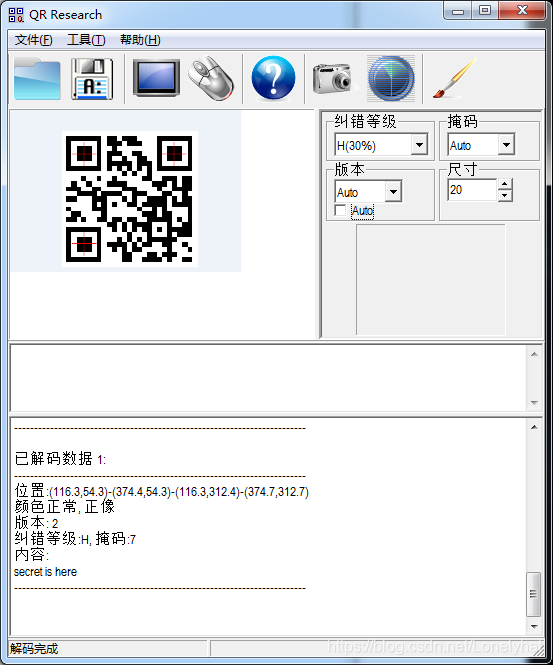Click down arrow of results pane scrollbar
Screen dimensions: 553x665
tap(534, 626)
